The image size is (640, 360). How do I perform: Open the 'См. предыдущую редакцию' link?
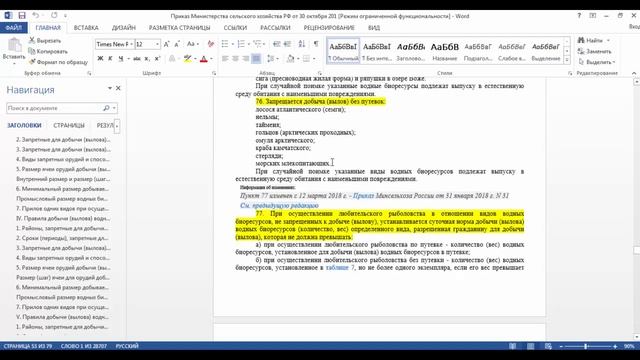(x=279, y=206)
